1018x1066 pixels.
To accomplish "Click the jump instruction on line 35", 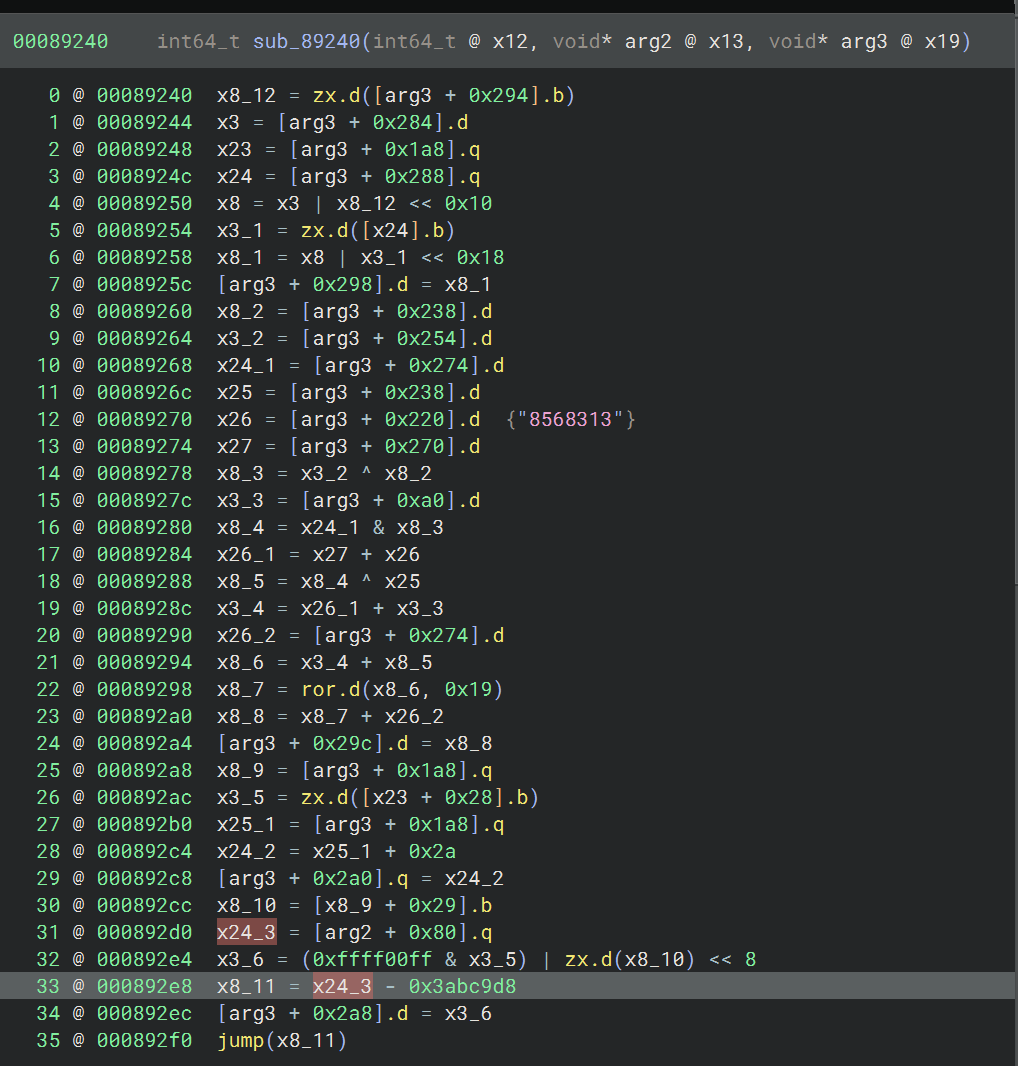I will click(x=240, y=1041).
